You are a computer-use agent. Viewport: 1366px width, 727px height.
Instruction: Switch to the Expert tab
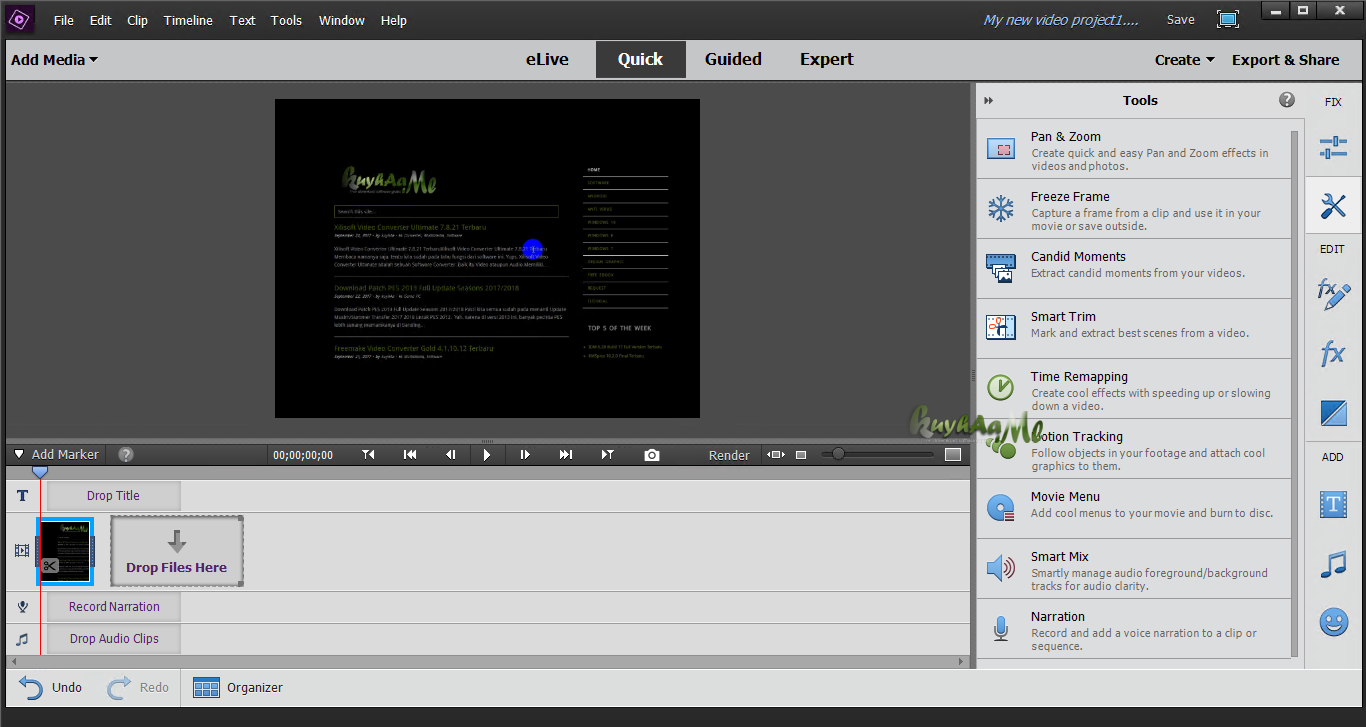827,59
